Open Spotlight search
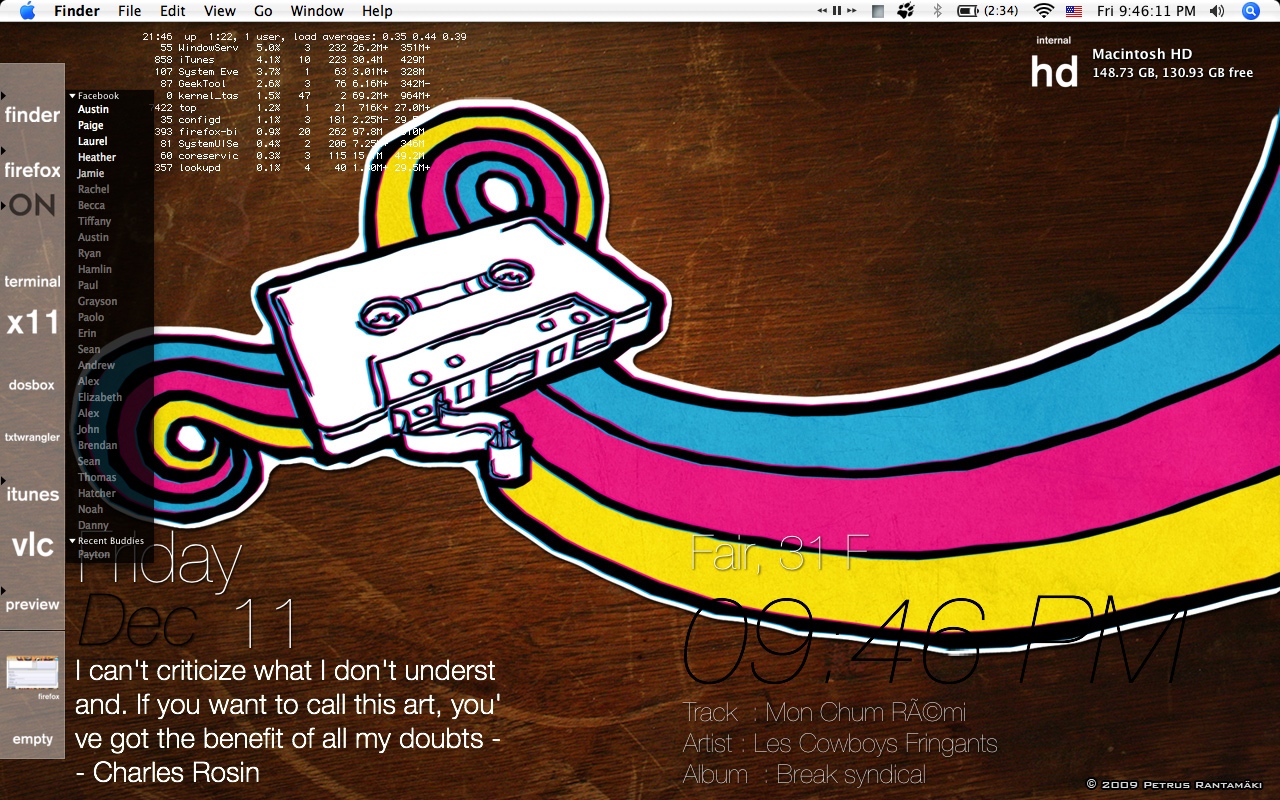 (x=1251, y=11)
